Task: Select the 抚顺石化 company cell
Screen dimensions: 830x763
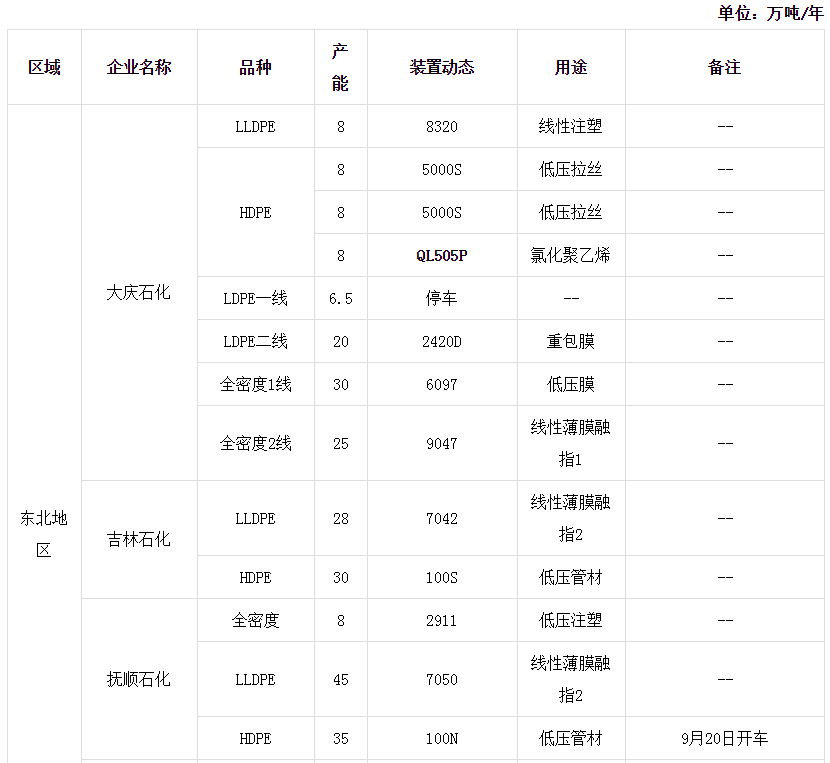Action: coord(139,679)
